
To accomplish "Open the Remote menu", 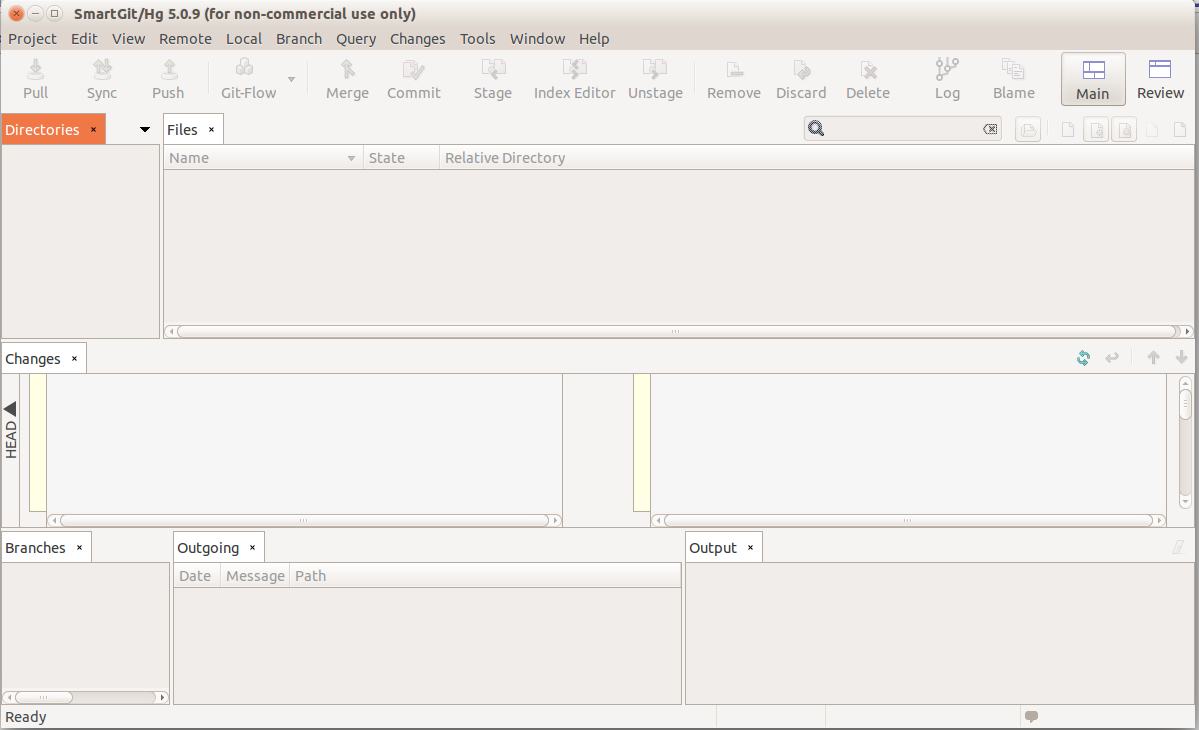I will (185, 39).
